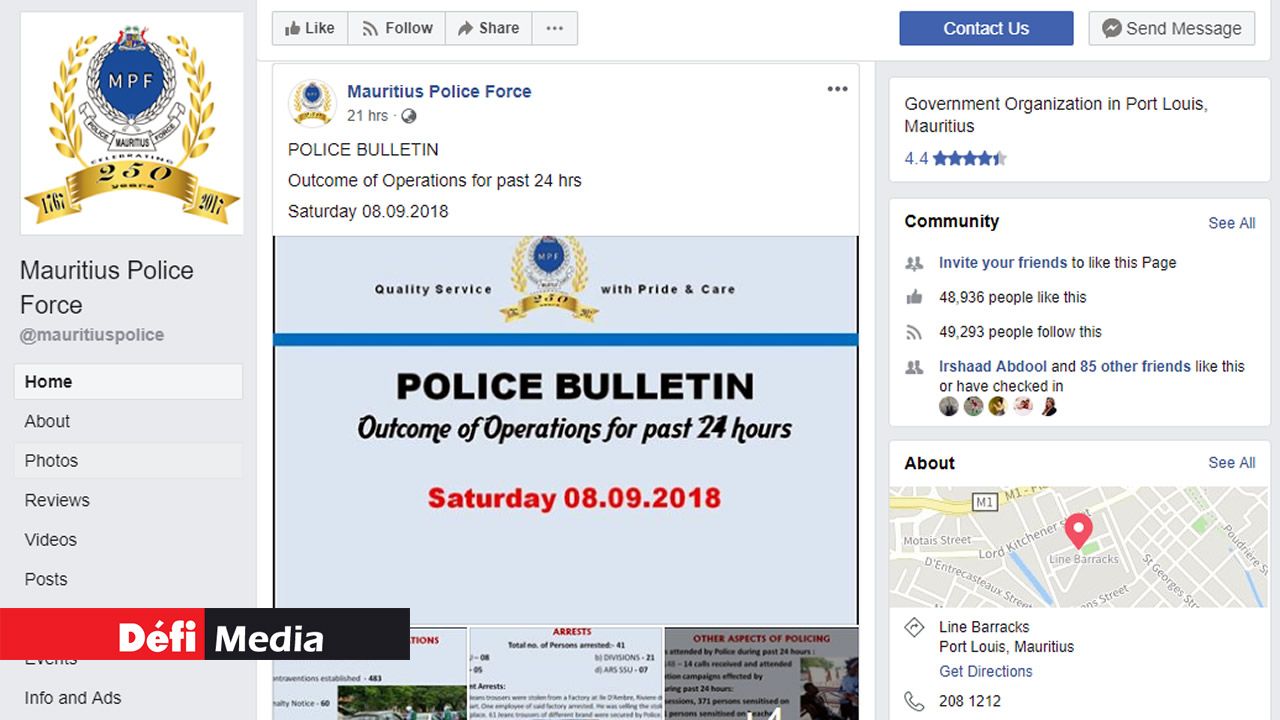Expand Community with See All
The width and height of the screenshot is (1280, 720).
point(1231,223)
